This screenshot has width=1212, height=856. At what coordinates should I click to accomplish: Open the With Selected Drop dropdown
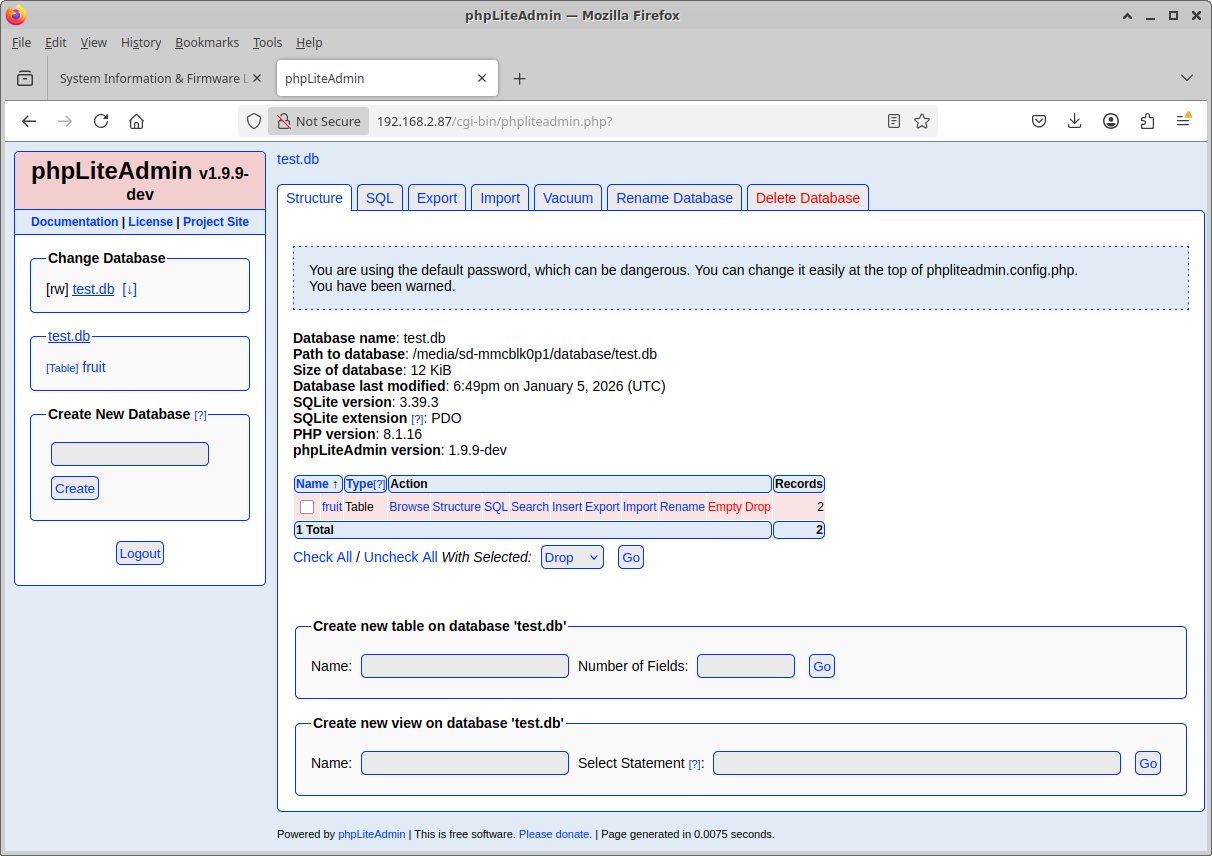click(572, 557)
